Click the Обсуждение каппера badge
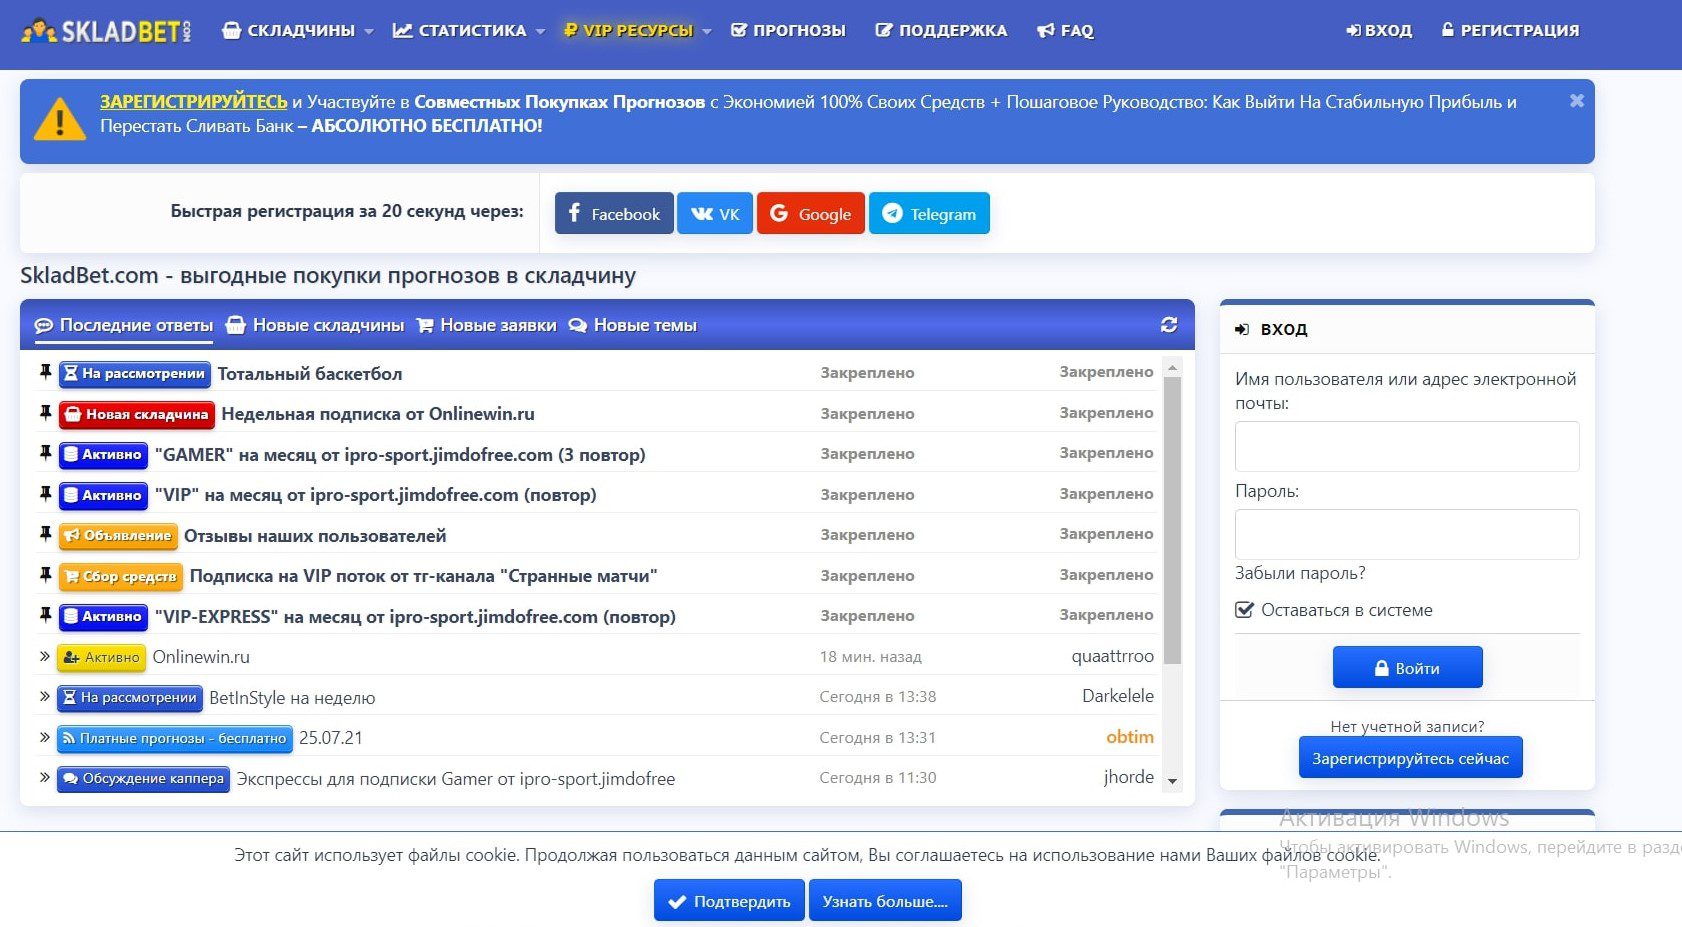The image size is (1682, 927). 144,779
